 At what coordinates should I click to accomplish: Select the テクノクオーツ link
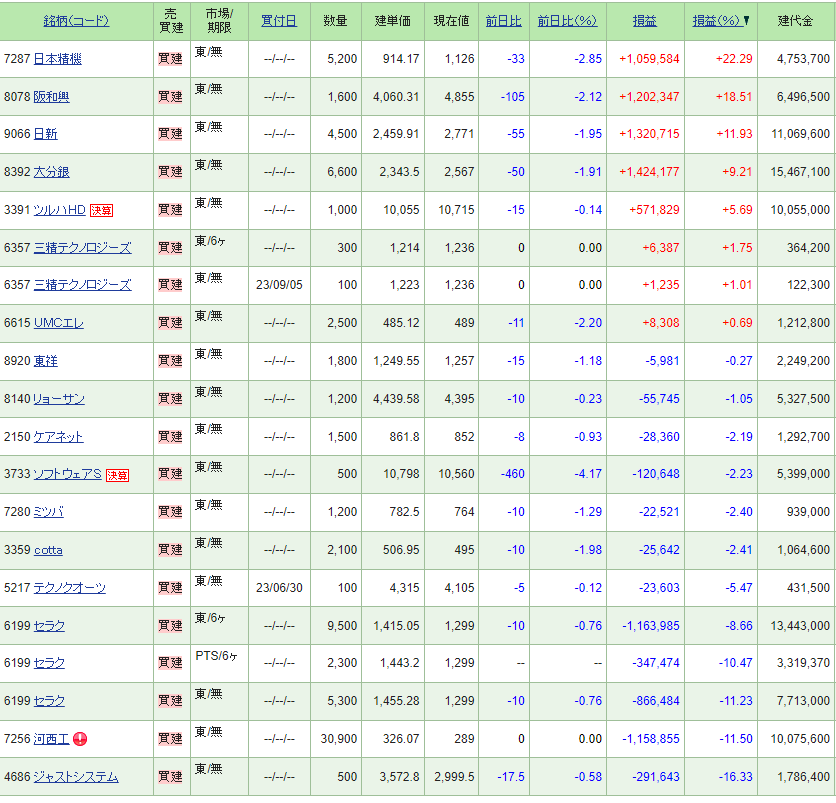point(70,588)
